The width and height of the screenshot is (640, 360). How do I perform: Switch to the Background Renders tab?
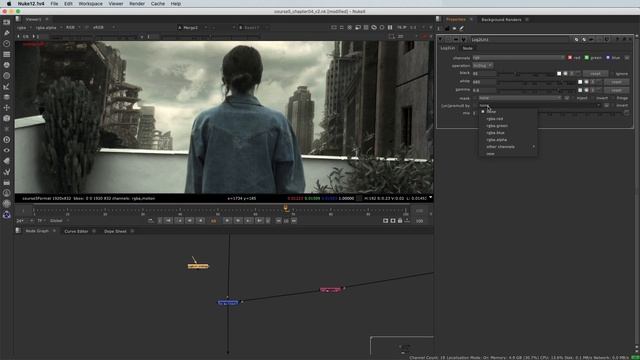pyautogui.click(x=501, y=20)
